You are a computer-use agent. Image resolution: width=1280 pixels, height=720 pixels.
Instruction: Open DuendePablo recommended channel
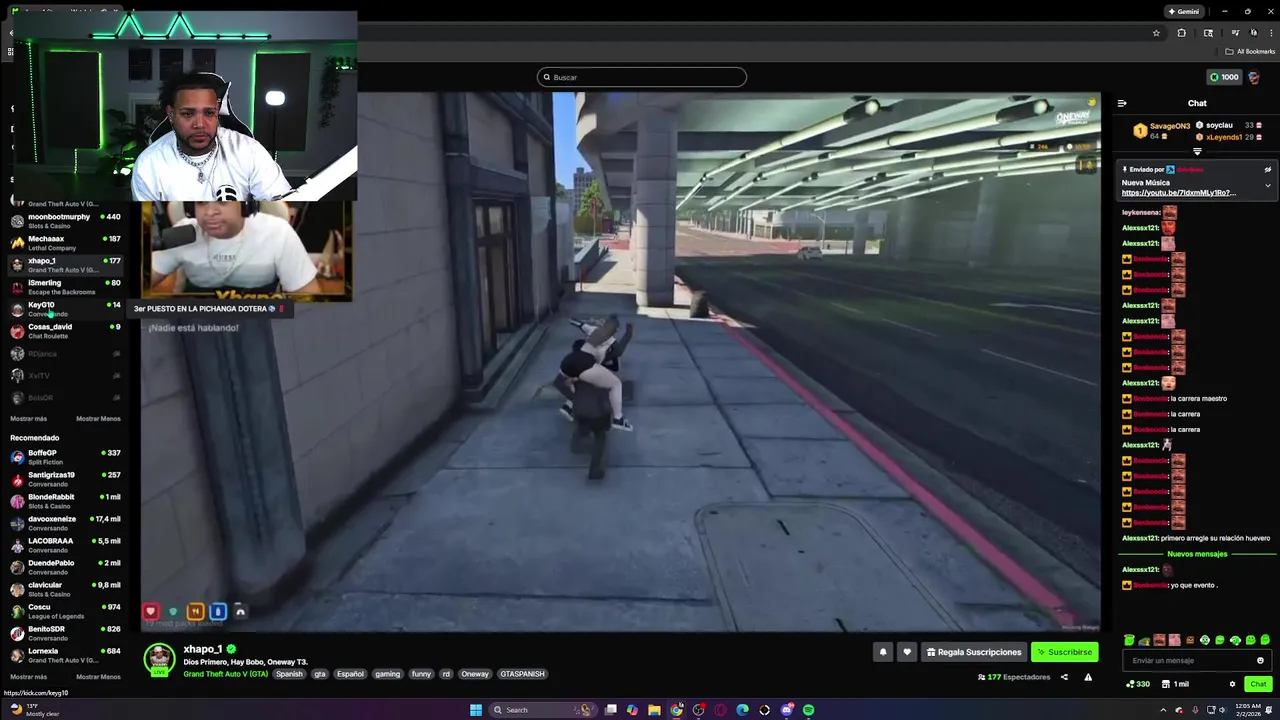[x=66, y=567]
